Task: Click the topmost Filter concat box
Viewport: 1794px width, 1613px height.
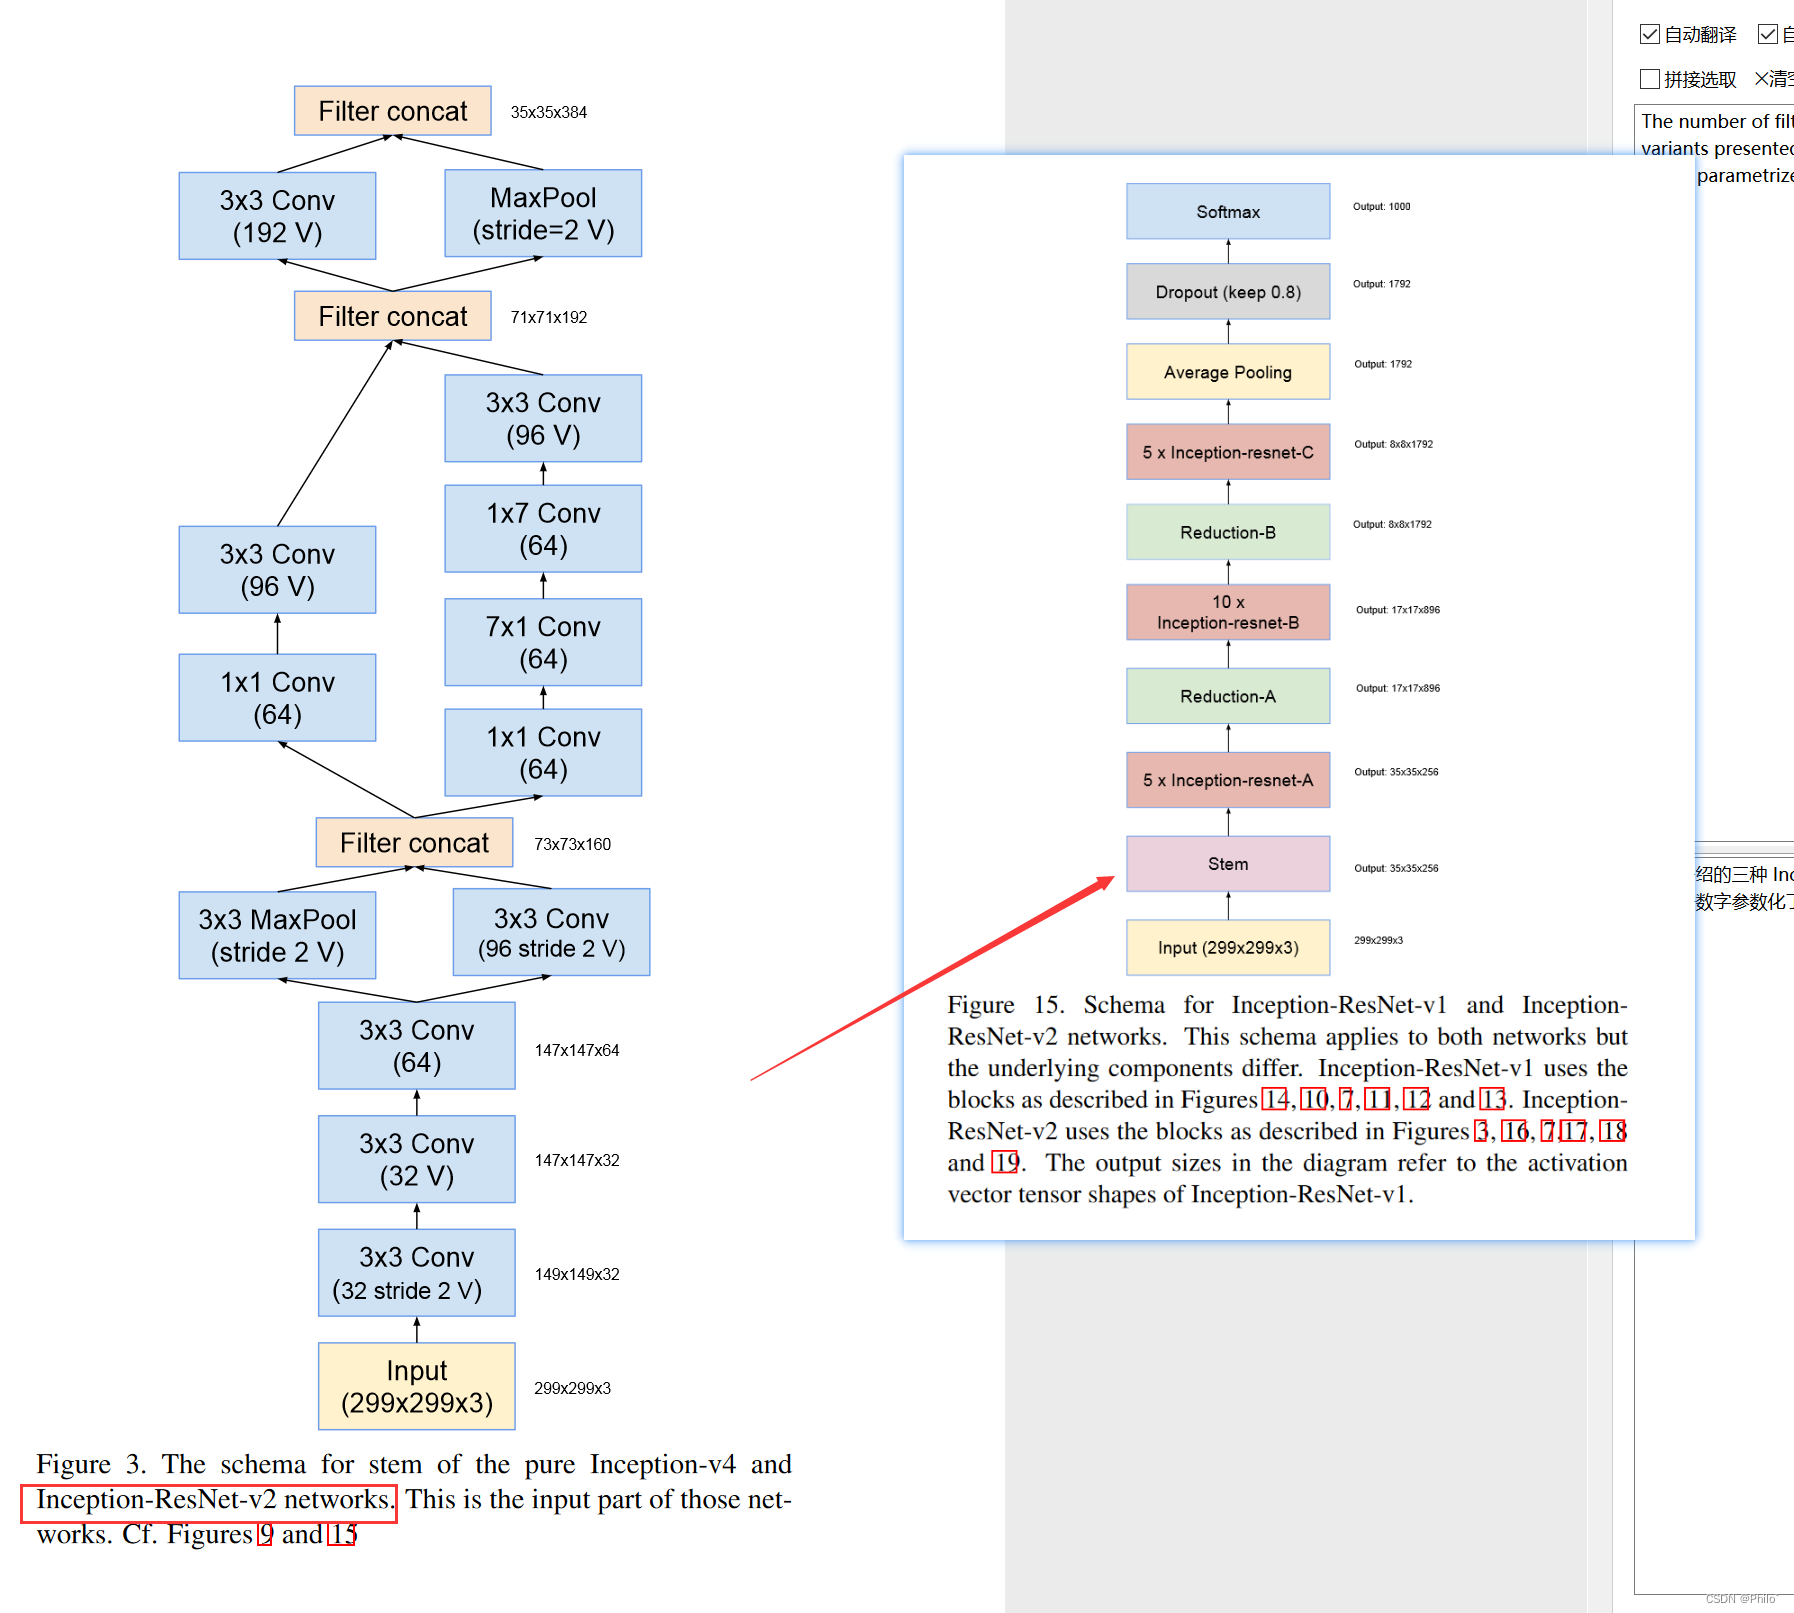Action: pyautogui.click(x=392, y=110)
